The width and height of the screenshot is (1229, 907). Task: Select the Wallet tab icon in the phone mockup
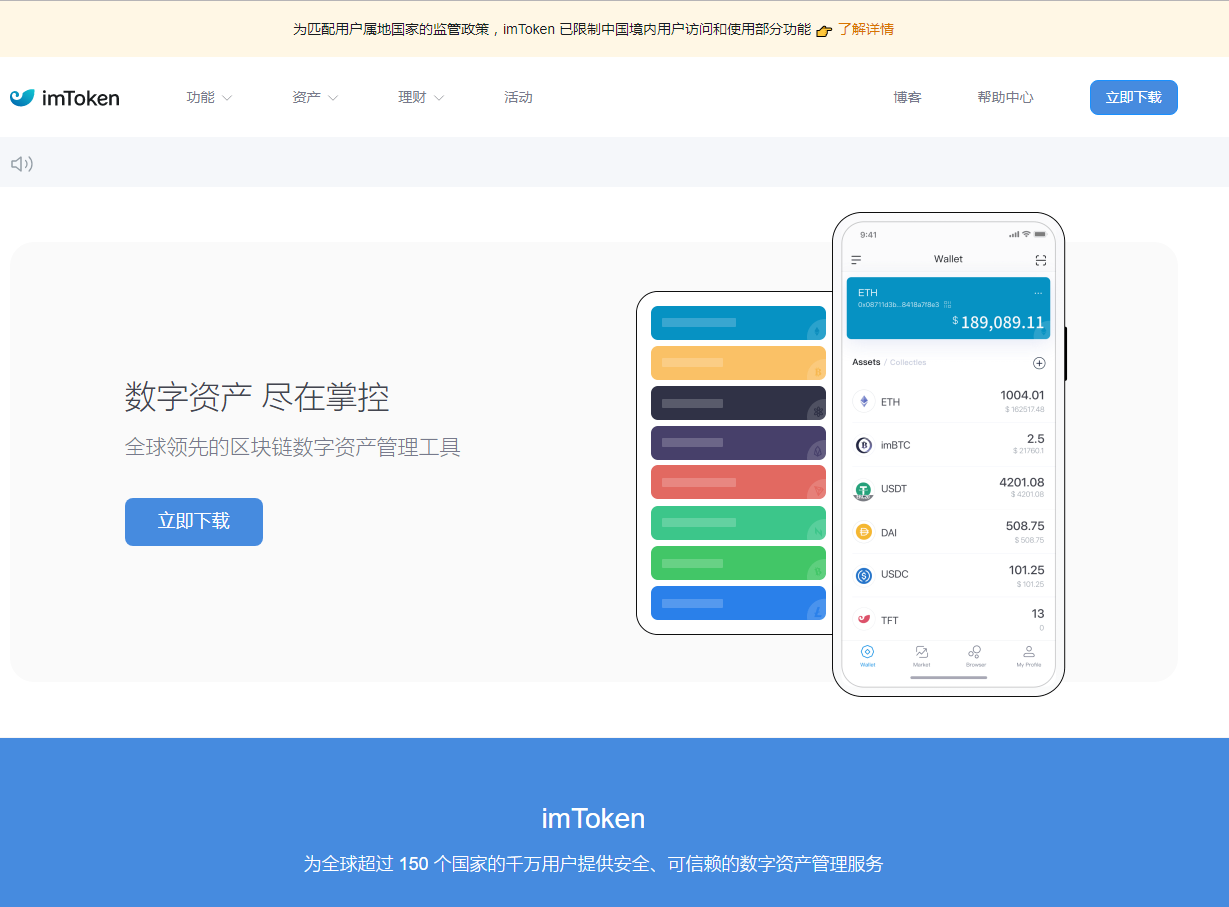pos(867,655)
